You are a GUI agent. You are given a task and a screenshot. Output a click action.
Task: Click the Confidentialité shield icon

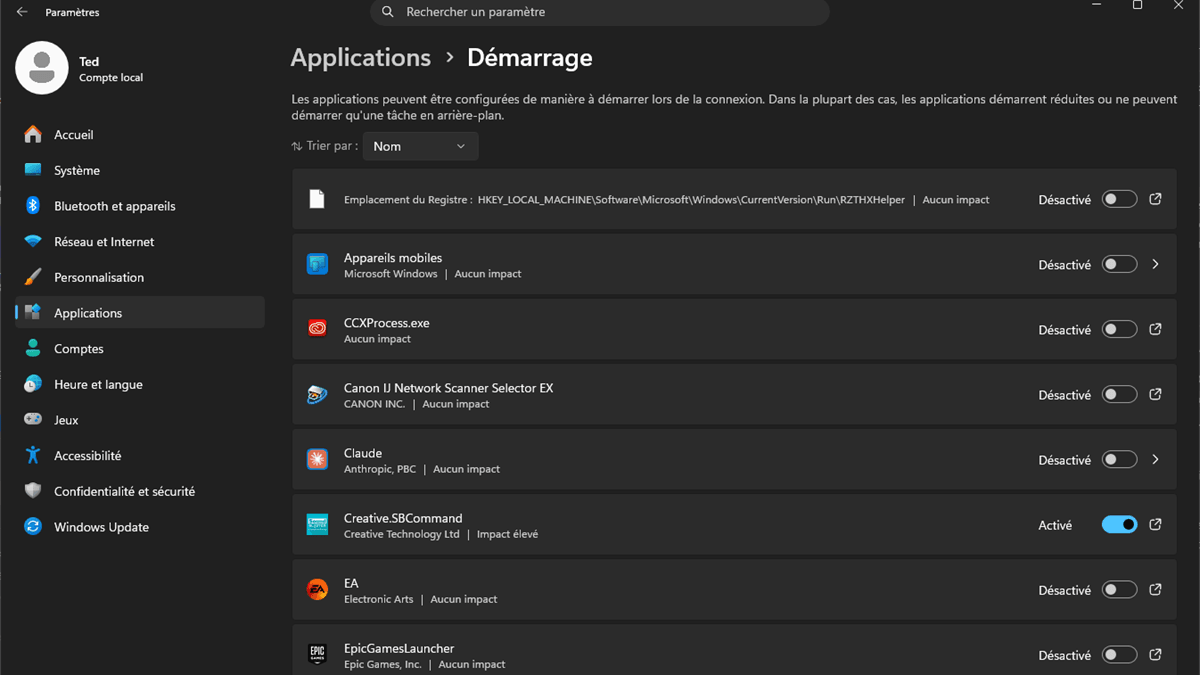(33, 491)
